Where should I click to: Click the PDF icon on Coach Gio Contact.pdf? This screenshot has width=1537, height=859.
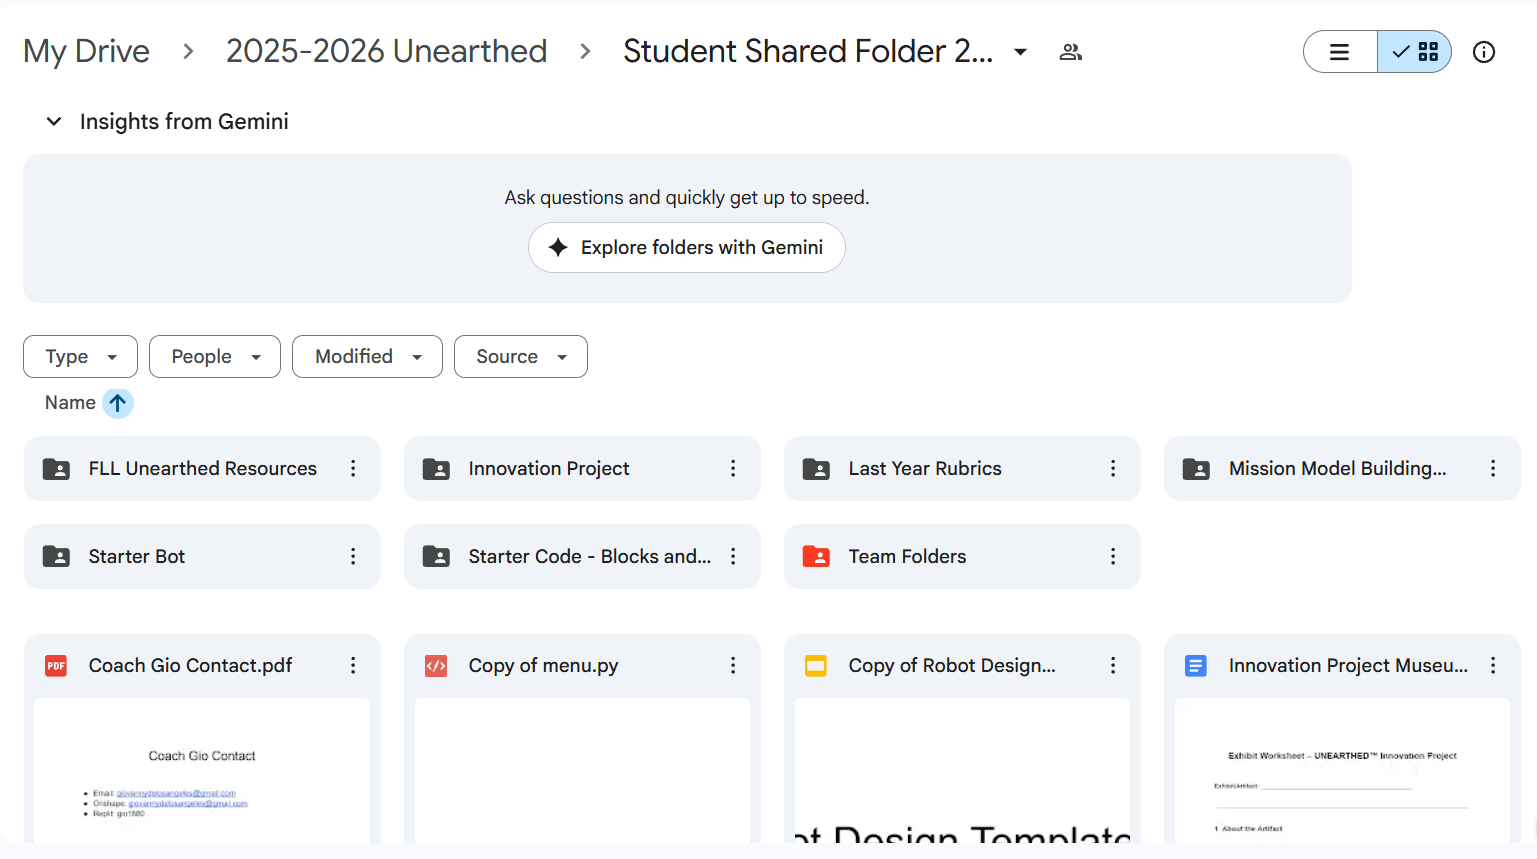point(57,665)
